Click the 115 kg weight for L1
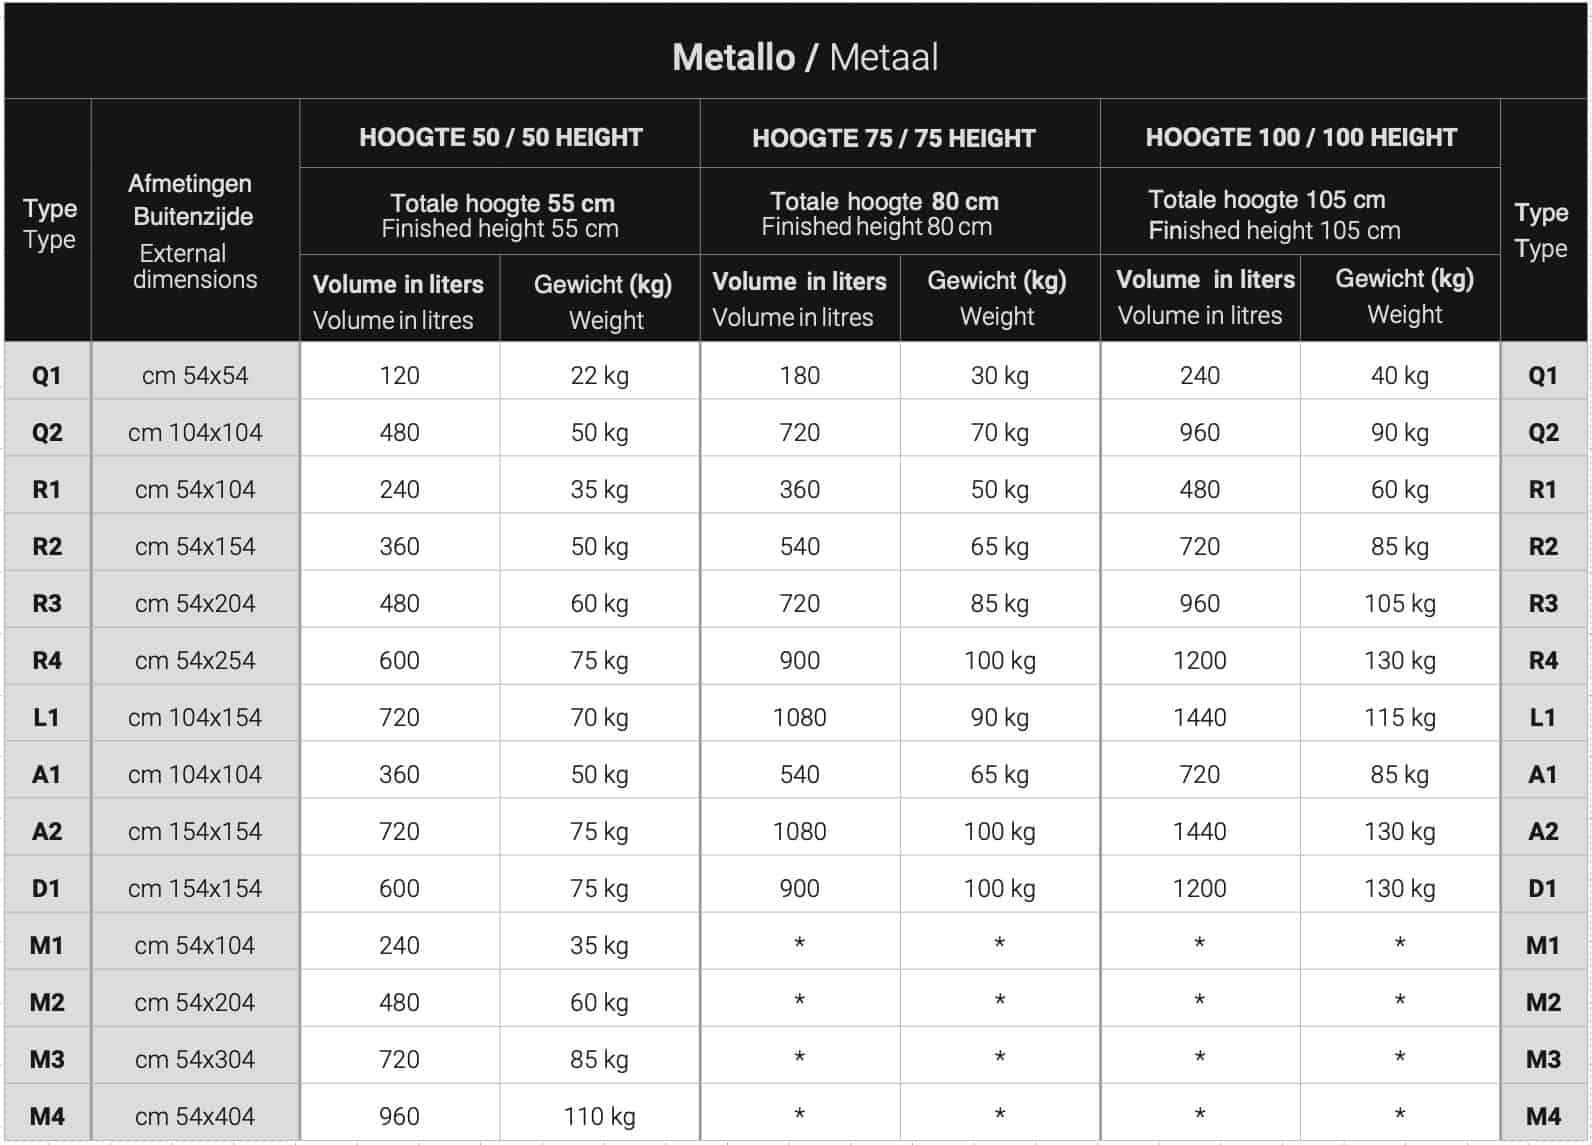This screenshot has width=1592, height=1145. coord(1399,717)
